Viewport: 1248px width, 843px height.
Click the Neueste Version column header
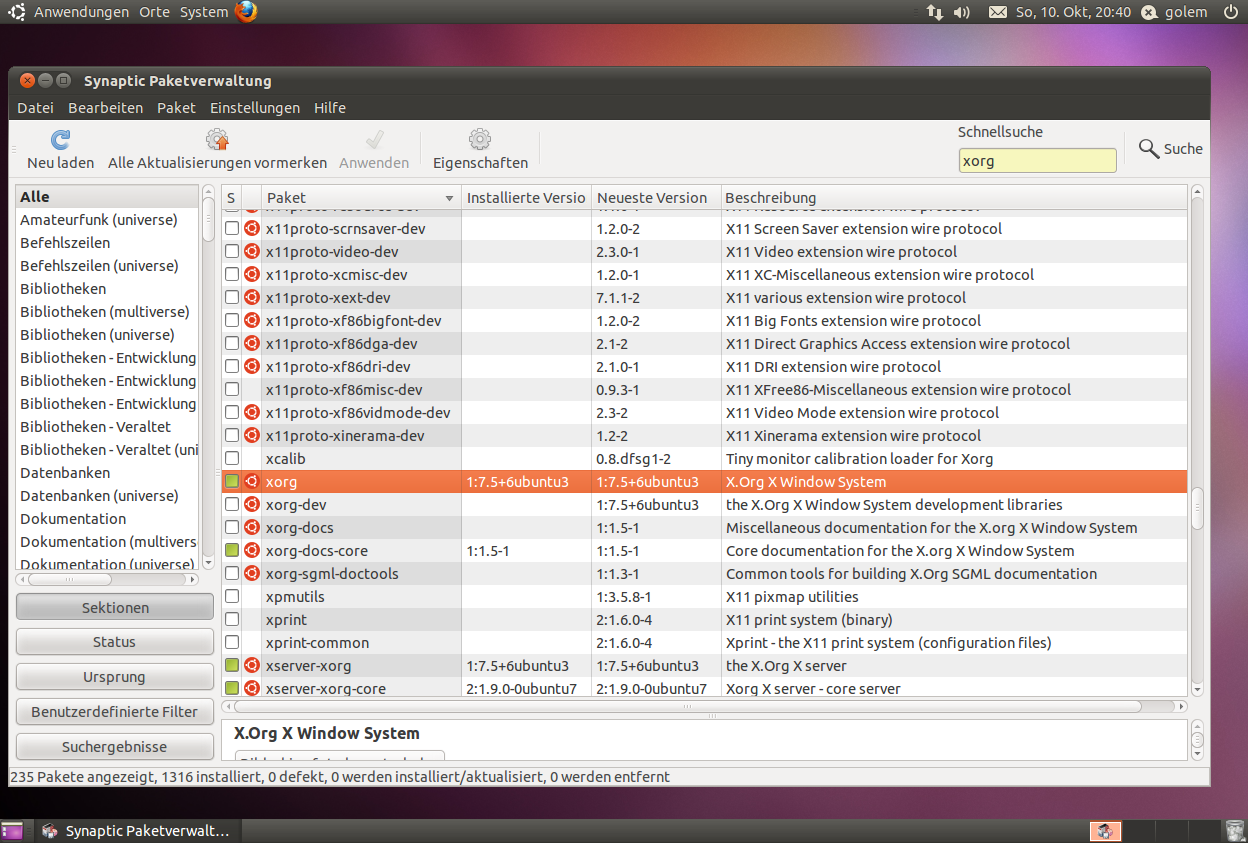656,198
